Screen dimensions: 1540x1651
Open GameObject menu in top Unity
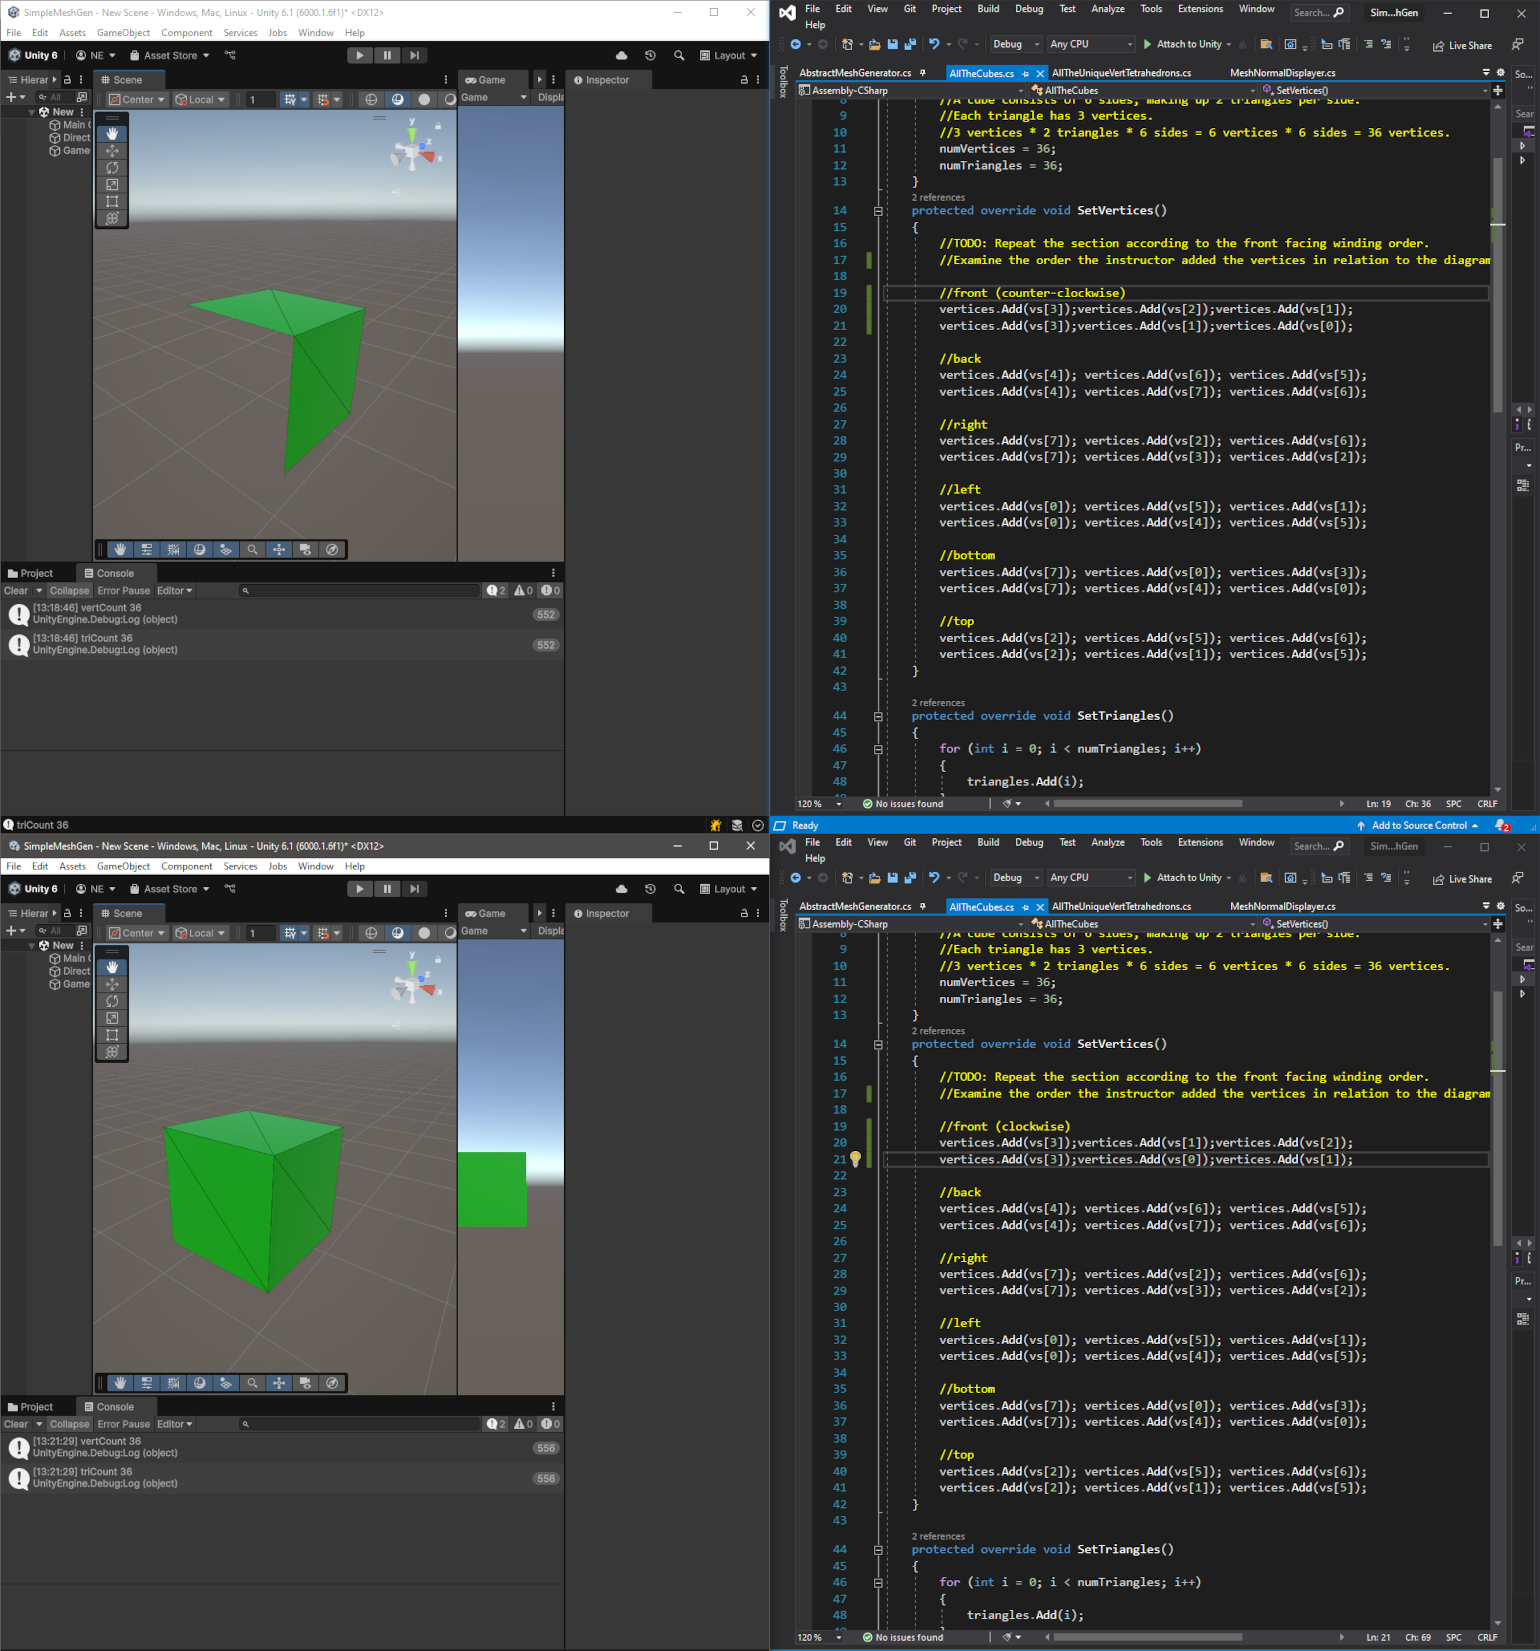click(x=123, y=33)
